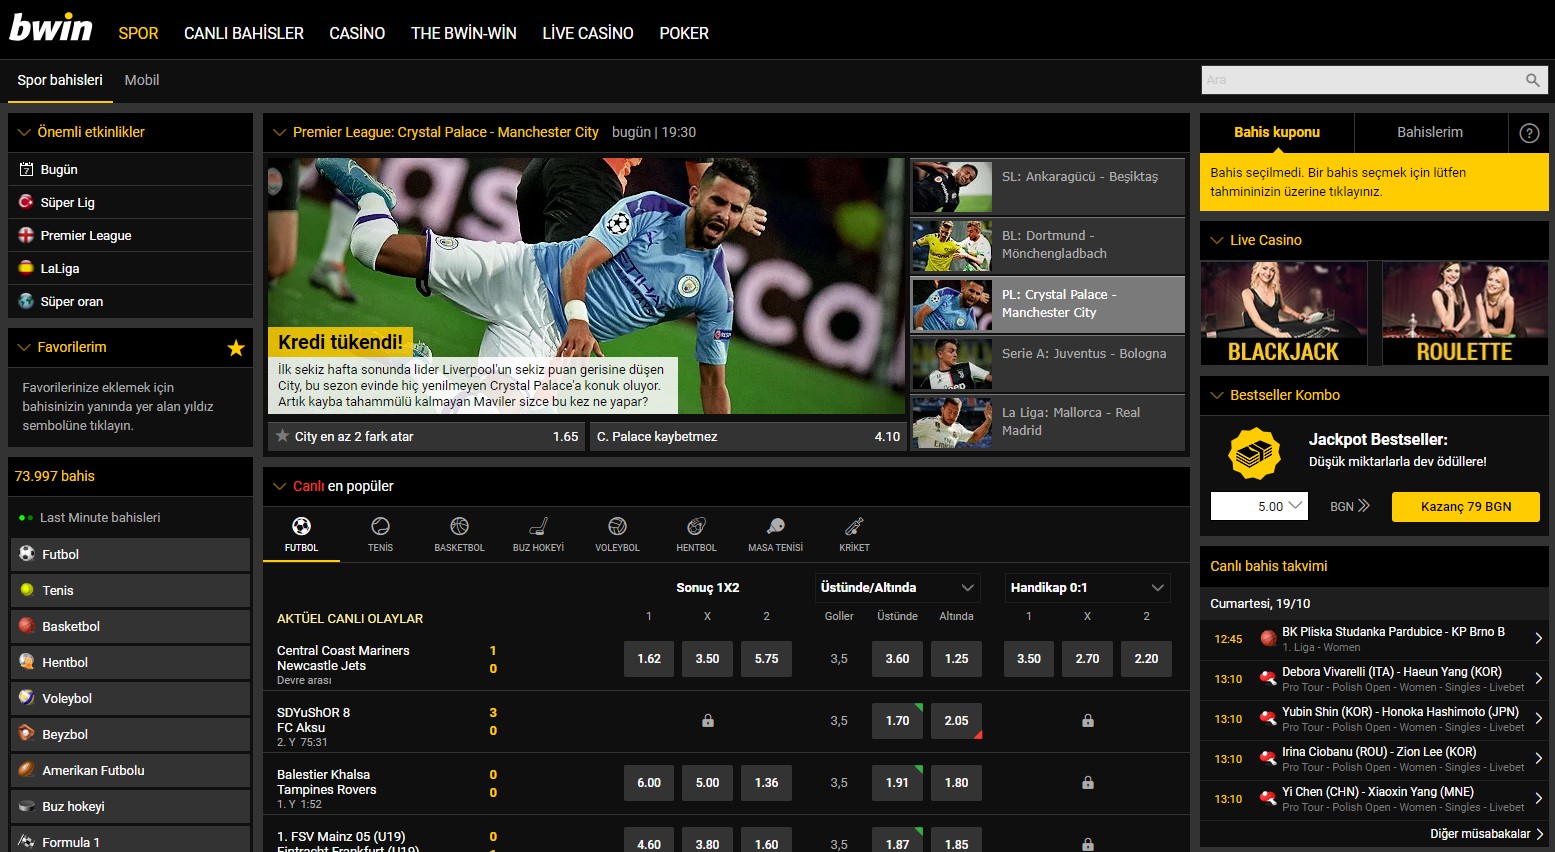
Task: Open the 5.00 stake dropdown
Action: pos(1259,506)
